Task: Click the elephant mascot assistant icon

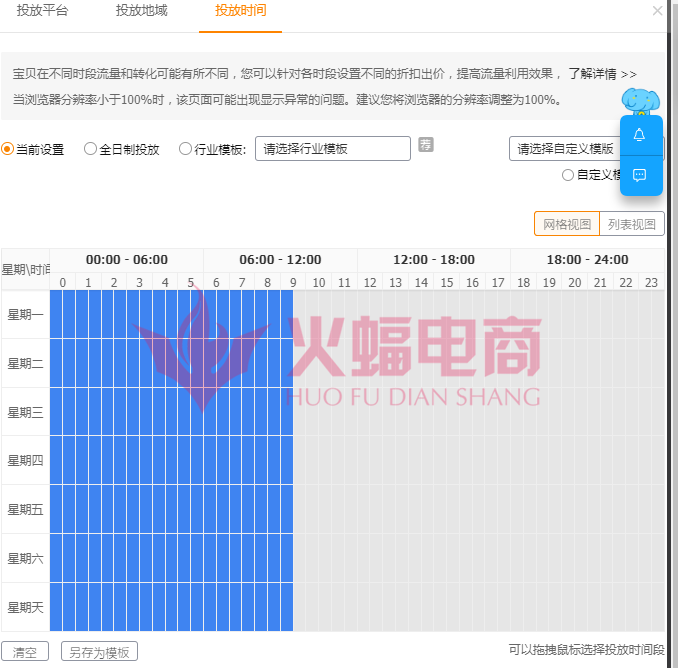Action: point(639,101)
